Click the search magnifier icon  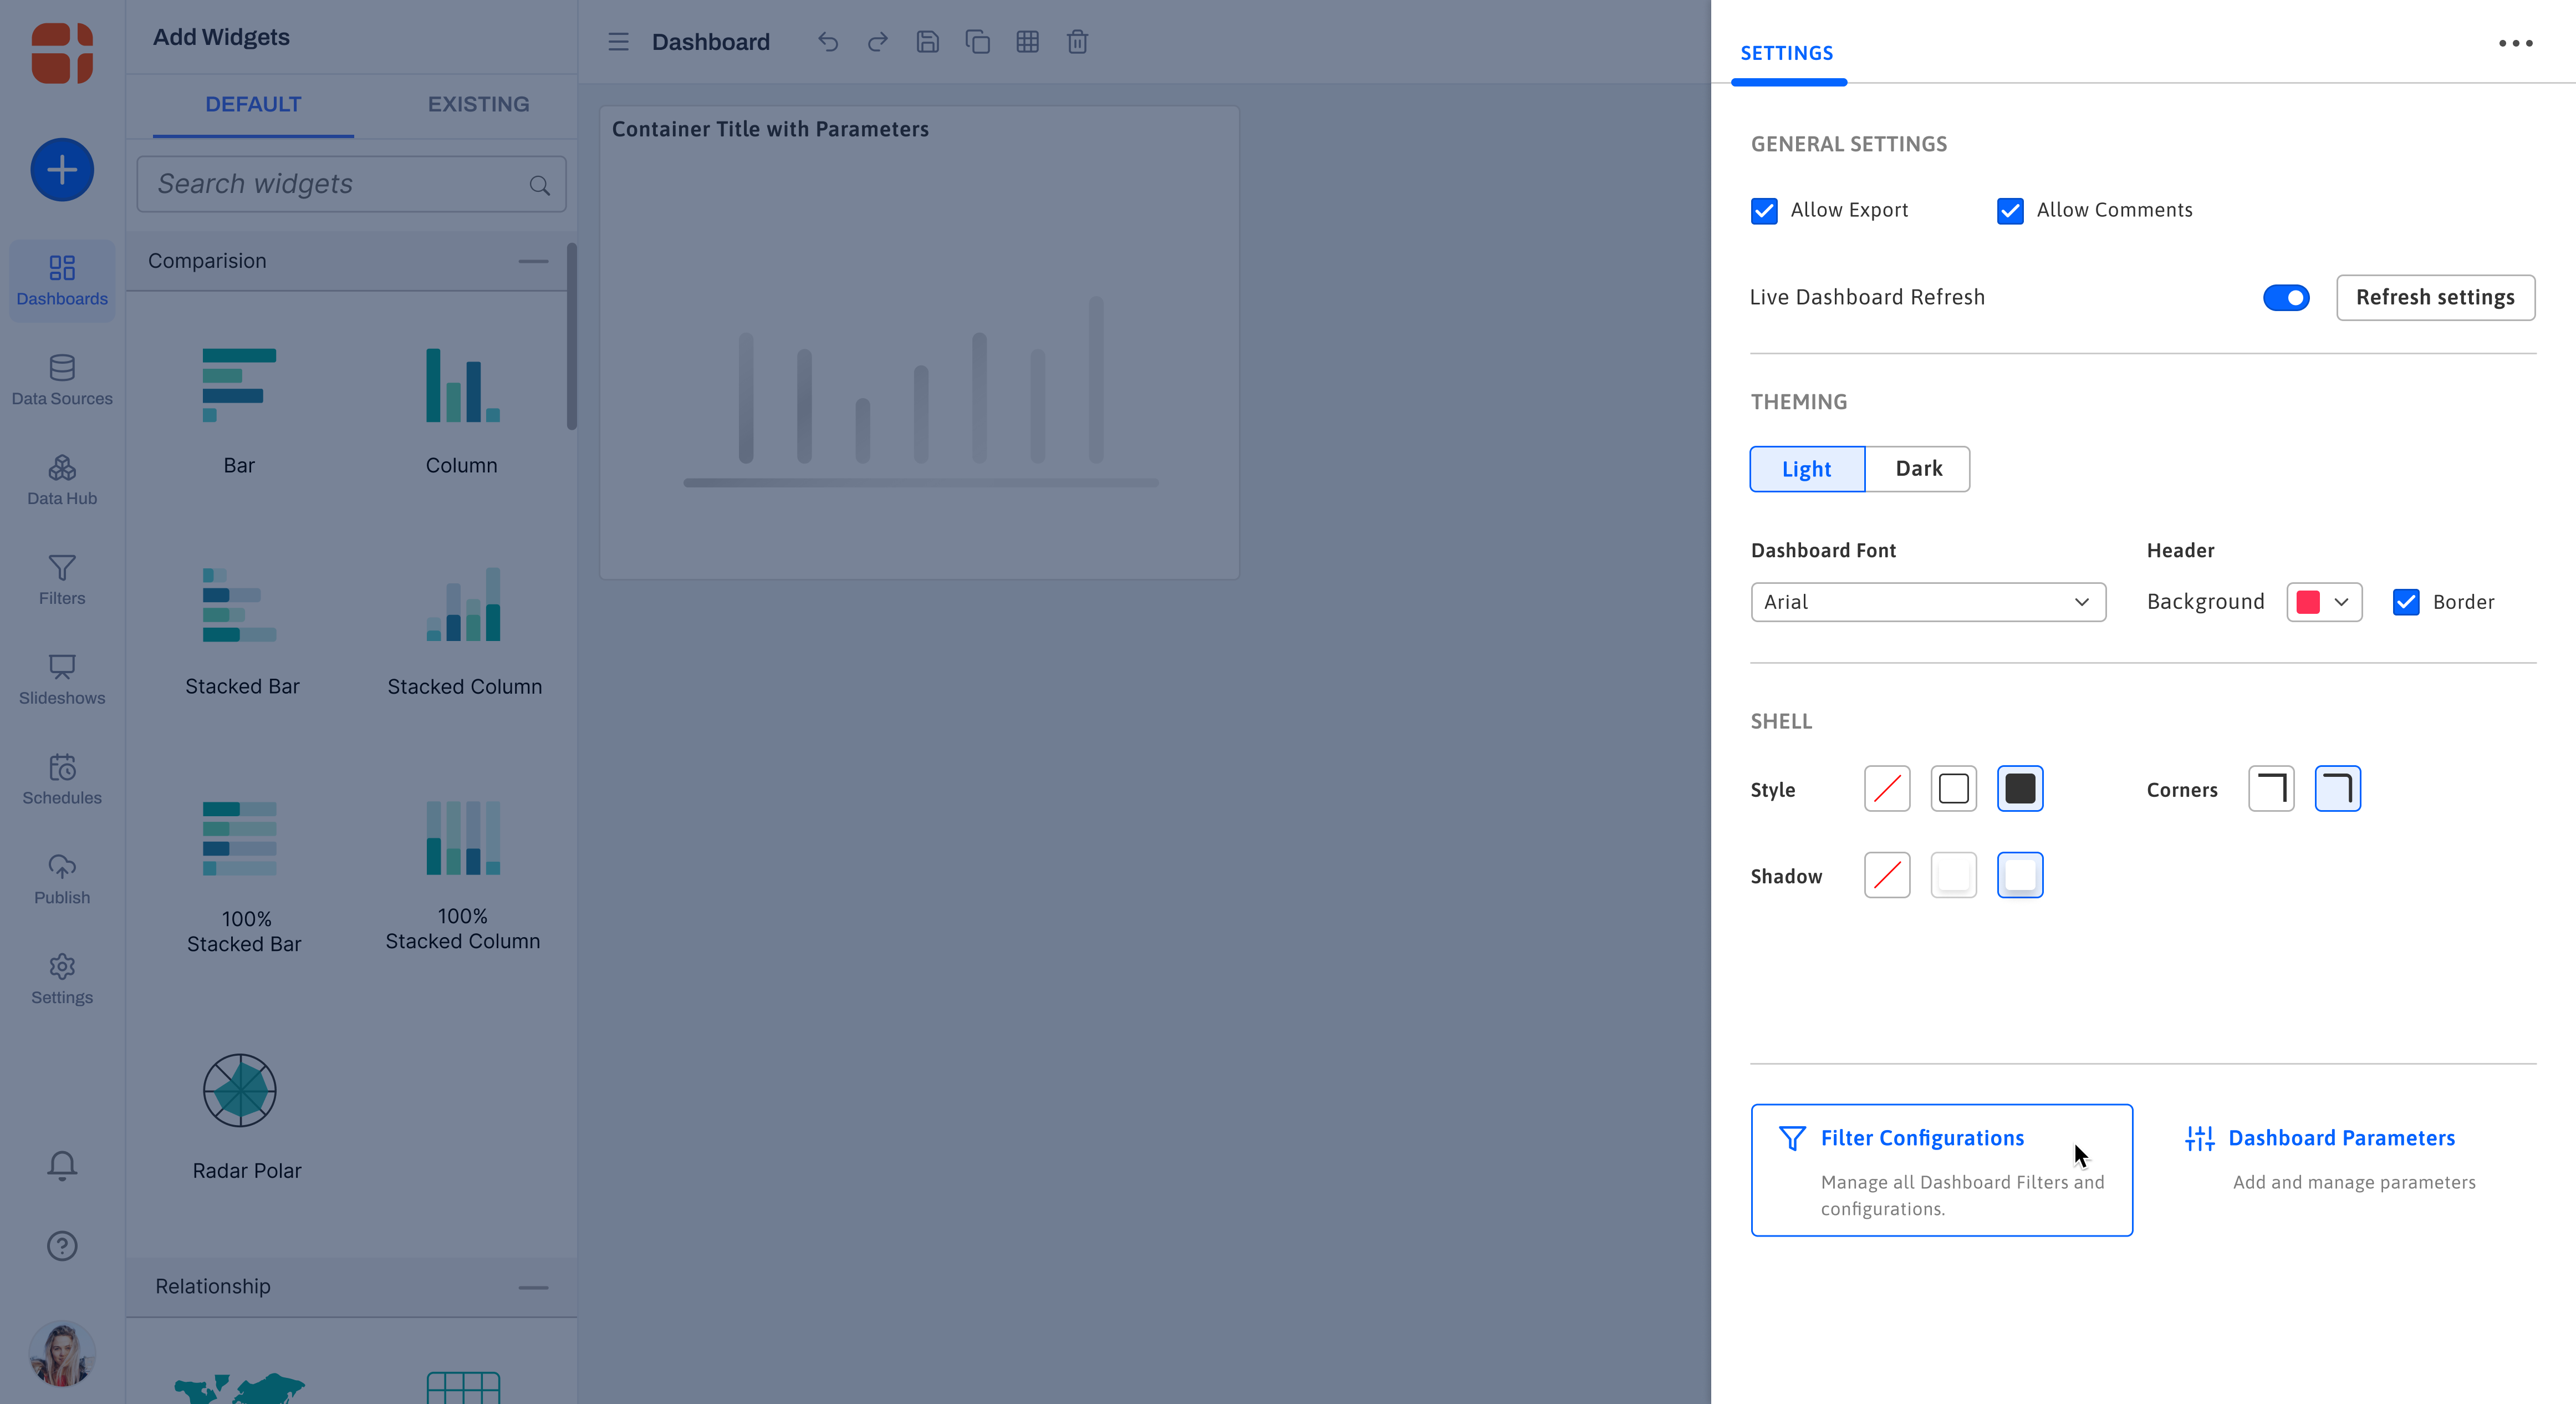click(x=540, y=185)
